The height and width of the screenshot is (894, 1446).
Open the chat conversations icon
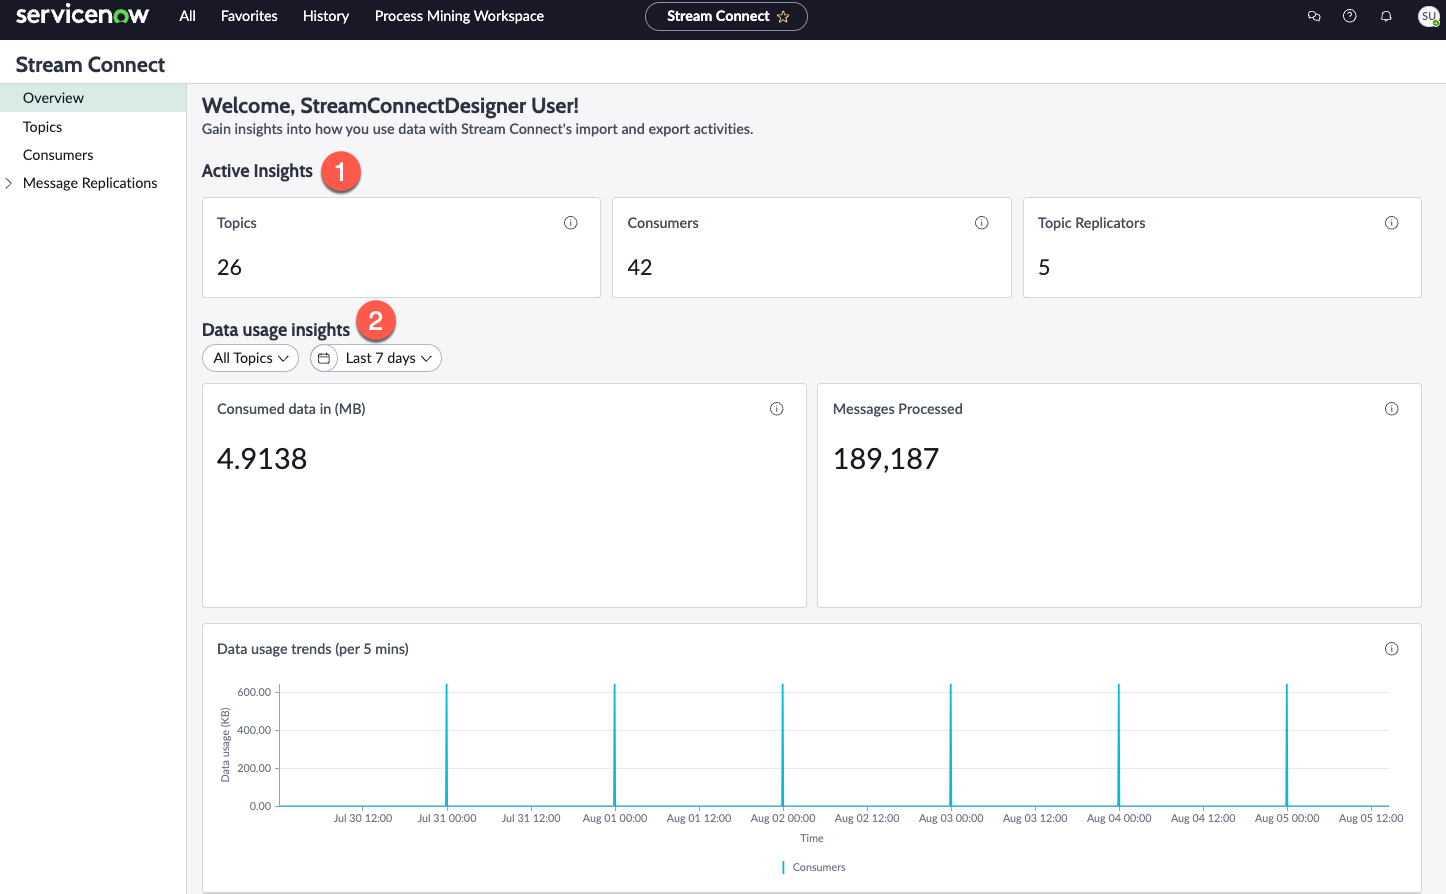click(x=1314, y=16)
